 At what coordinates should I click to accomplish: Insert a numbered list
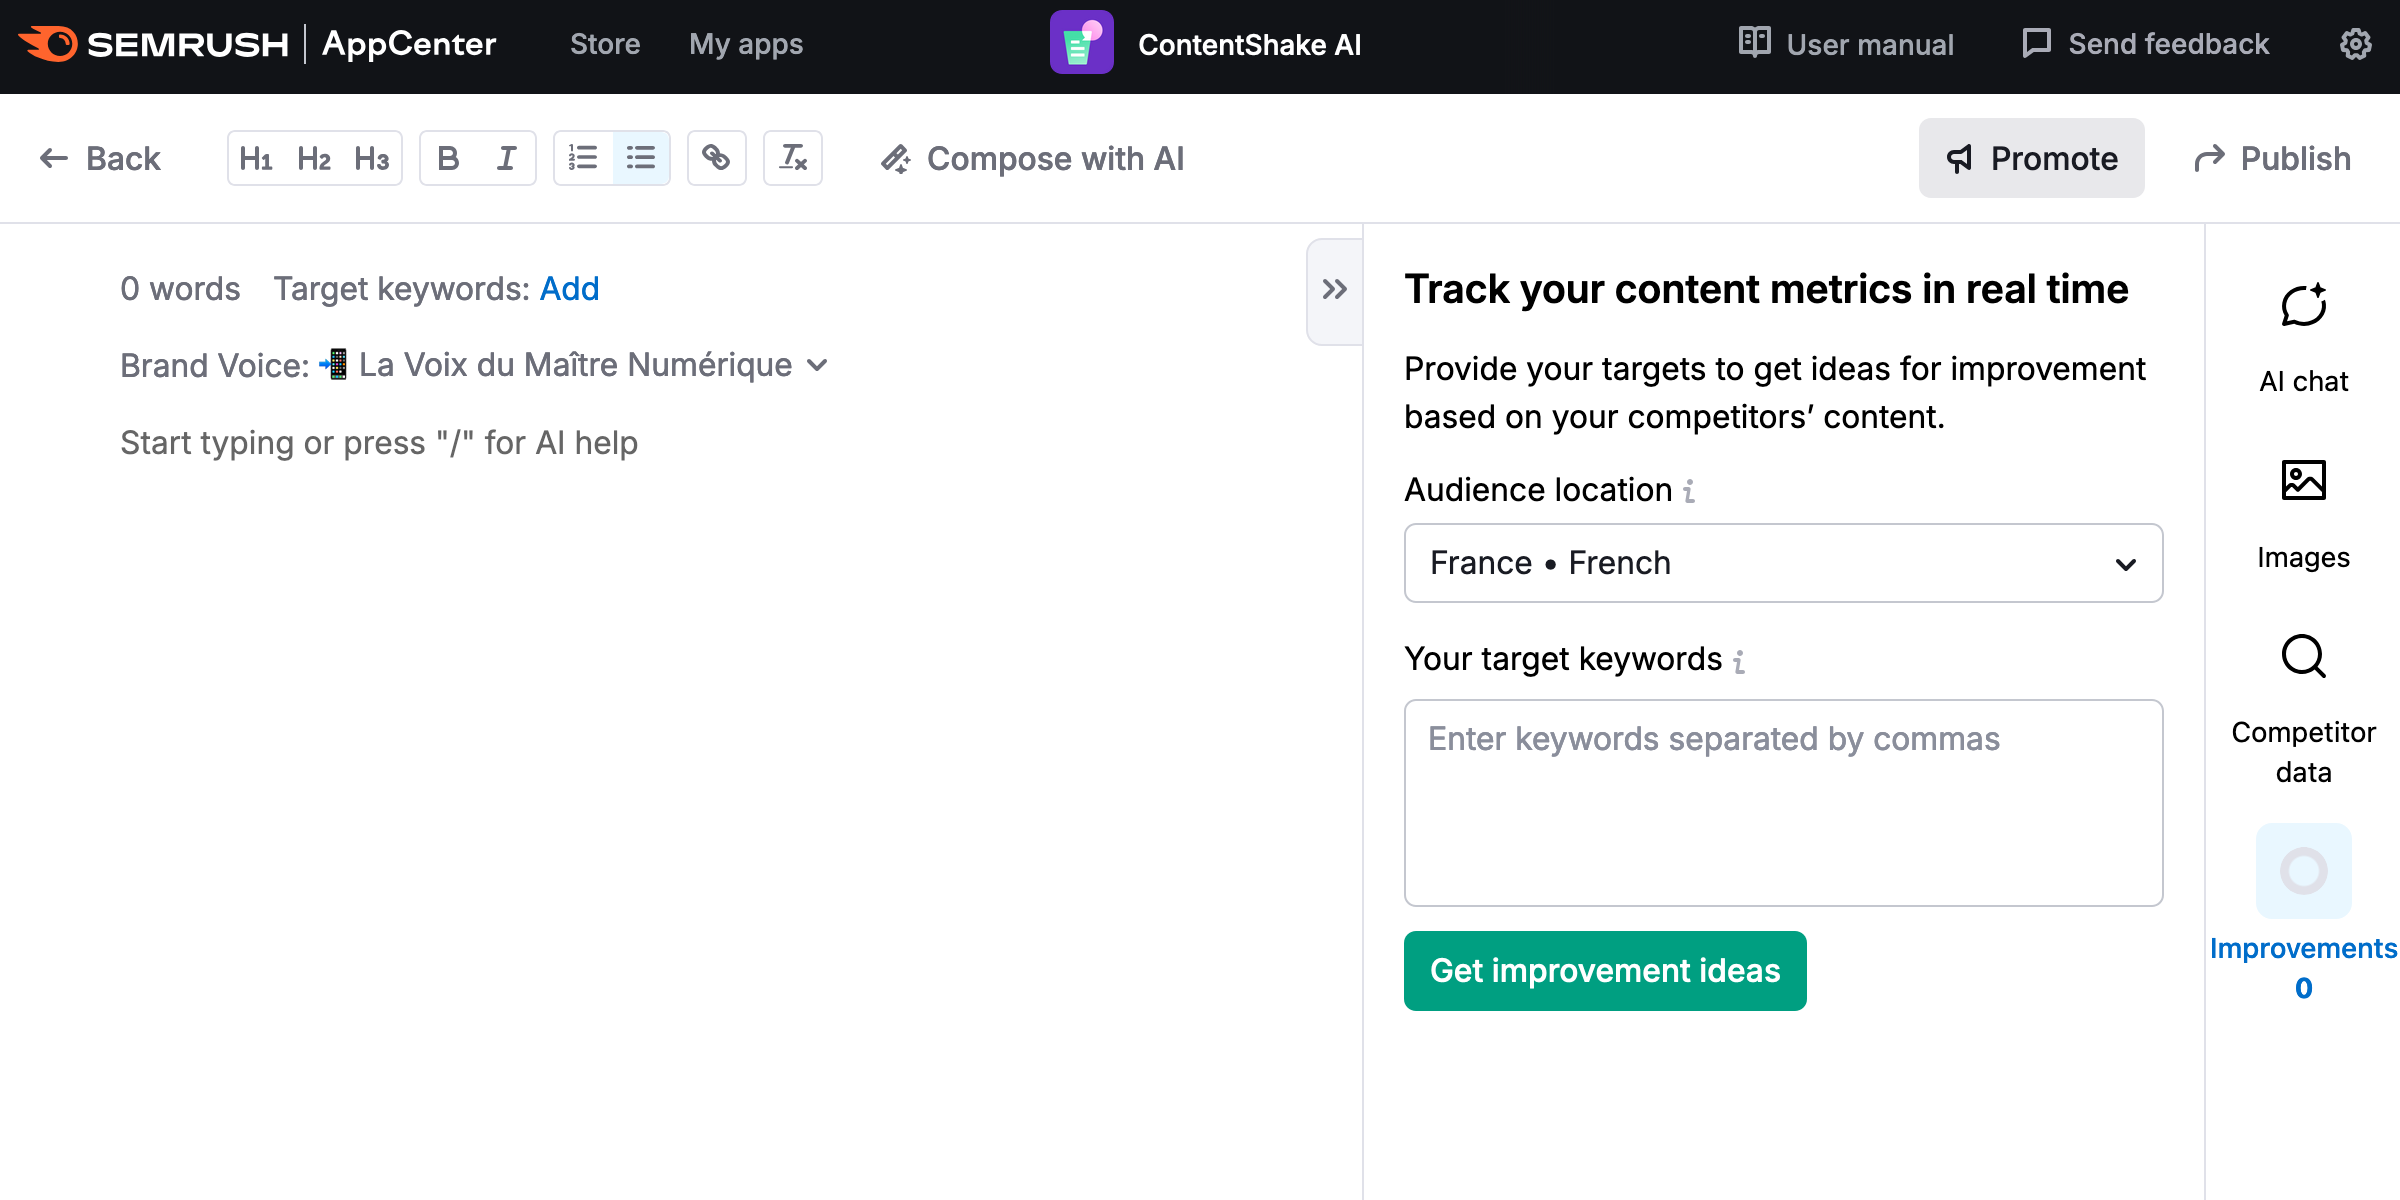tap(583, 158)
